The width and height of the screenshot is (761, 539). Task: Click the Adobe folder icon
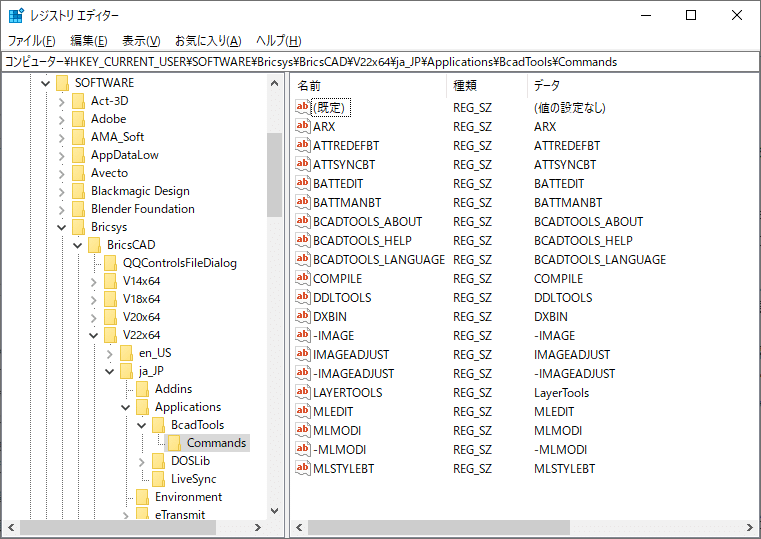pos(78,119)
